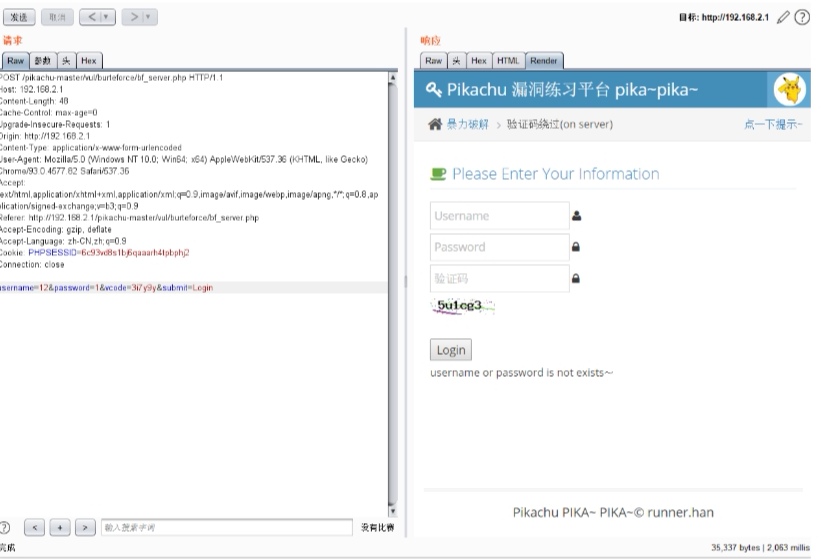Click the Referer header line

point(129,218)
